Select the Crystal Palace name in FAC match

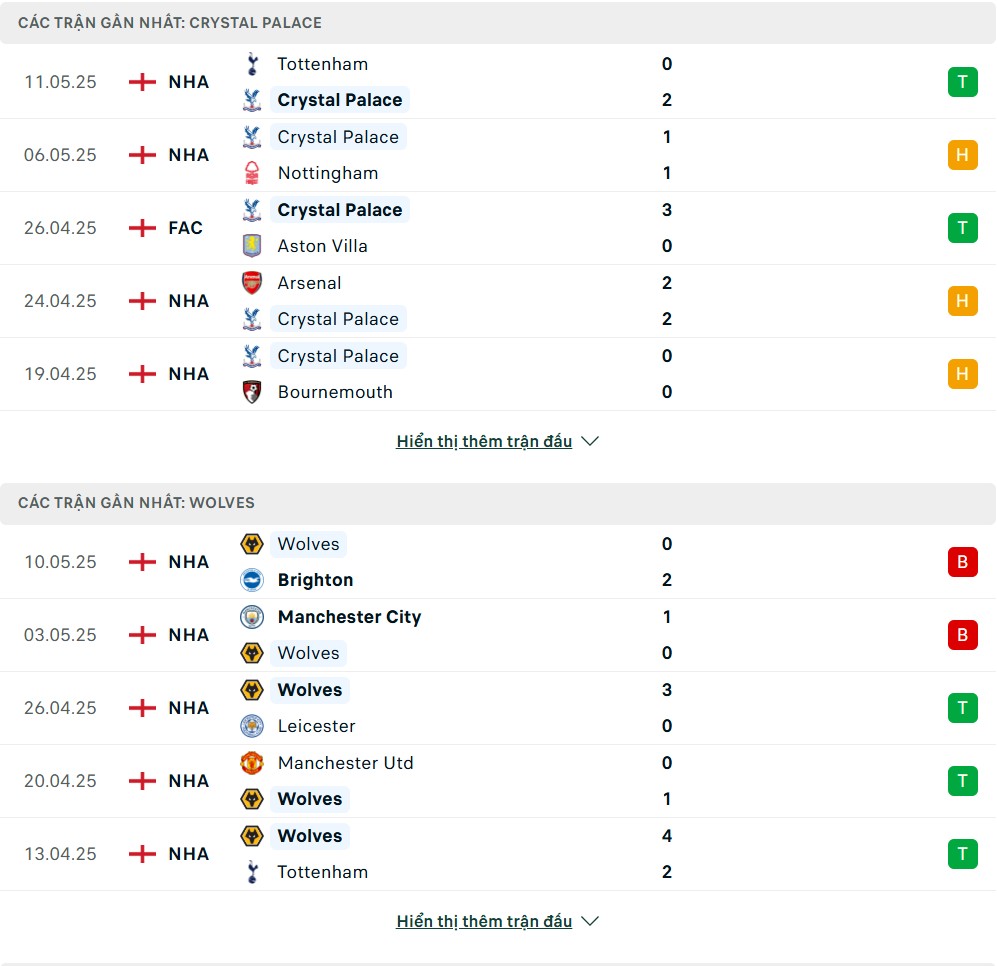340,210
